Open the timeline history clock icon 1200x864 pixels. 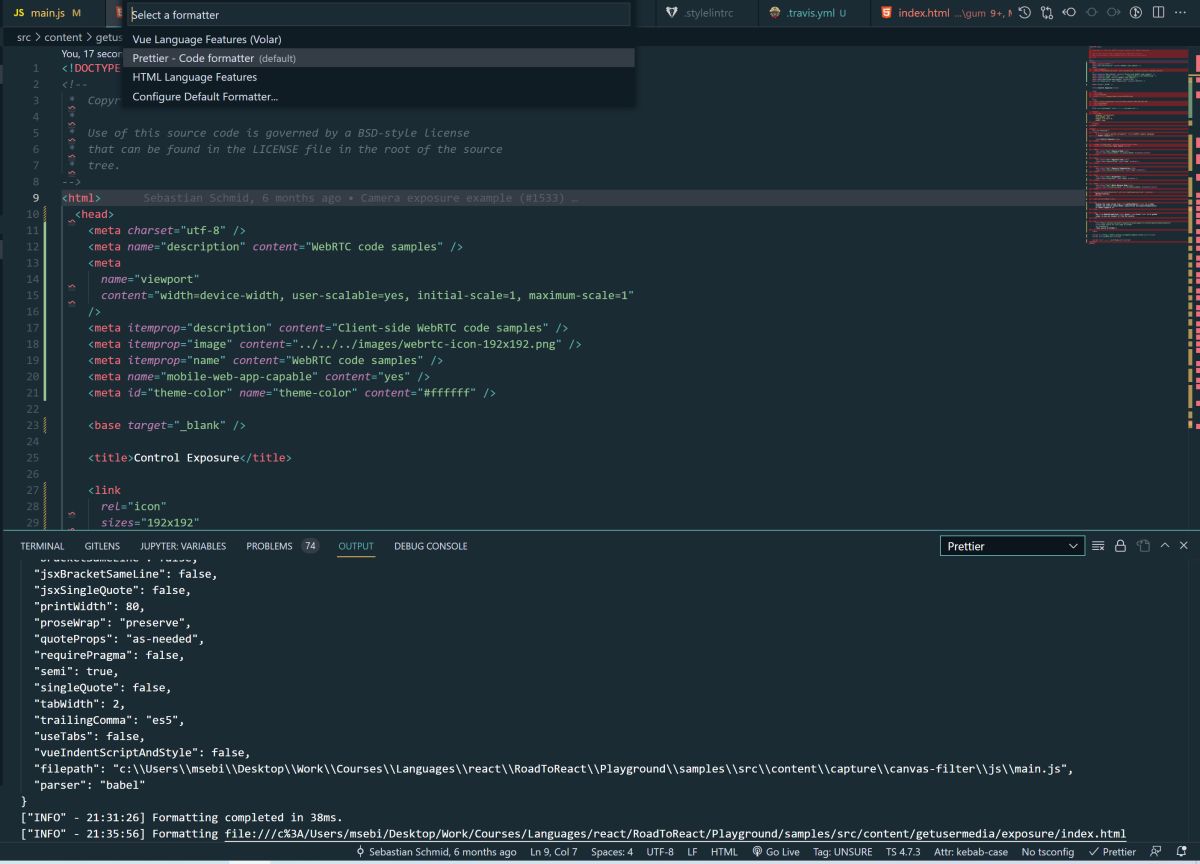click(x=1025, y=13)
